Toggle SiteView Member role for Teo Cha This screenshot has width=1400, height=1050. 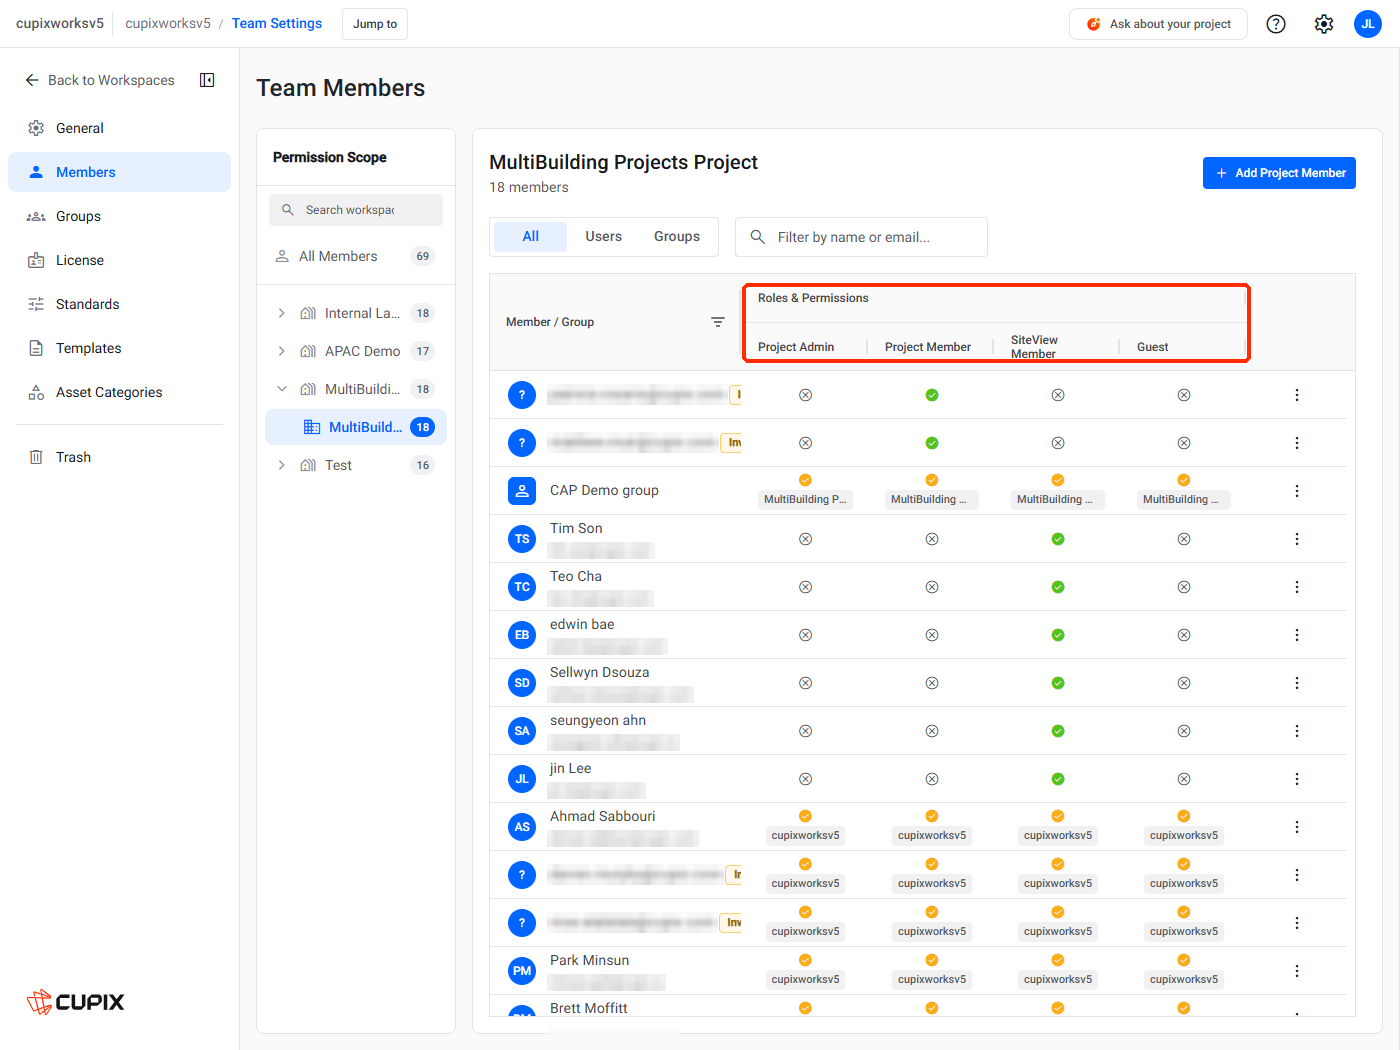1058,587
